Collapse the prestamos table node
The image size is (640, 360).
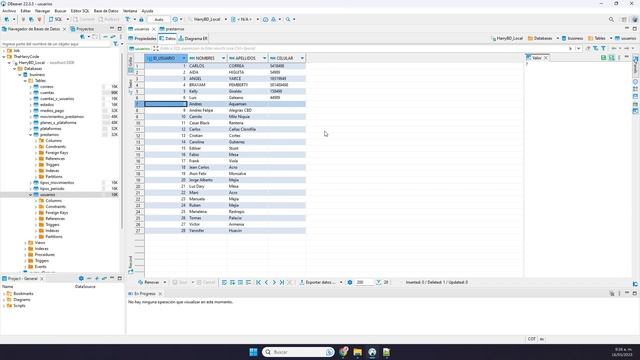tap(31, 135)
